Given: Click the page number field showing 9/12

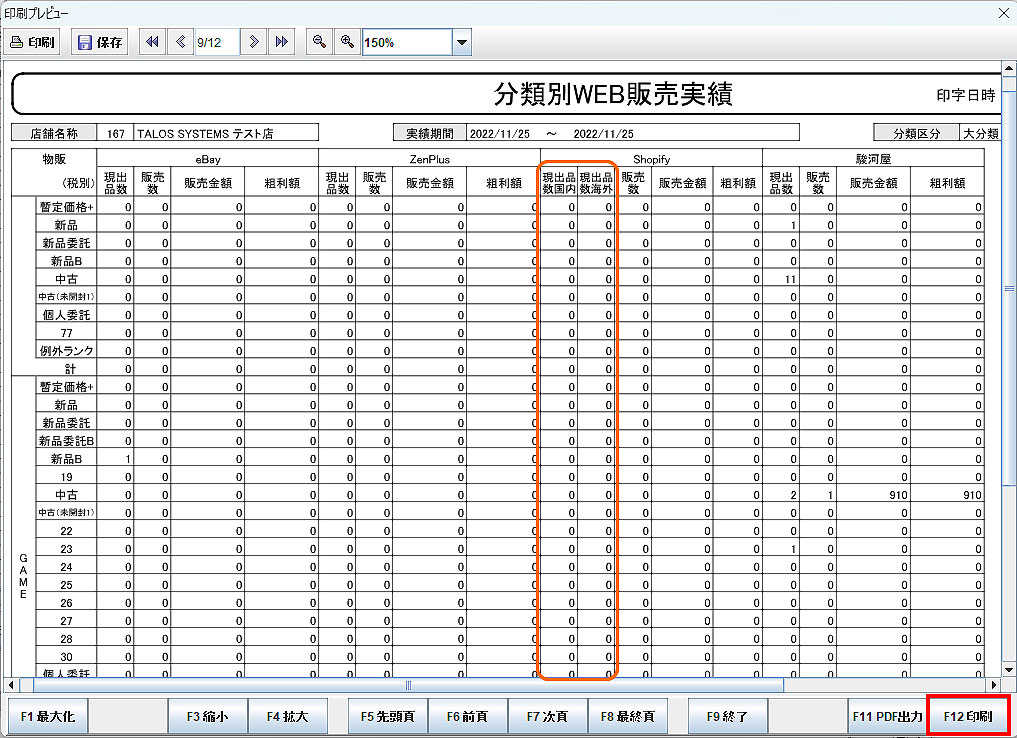Looking at the screenshot, I should pos(216,43).
